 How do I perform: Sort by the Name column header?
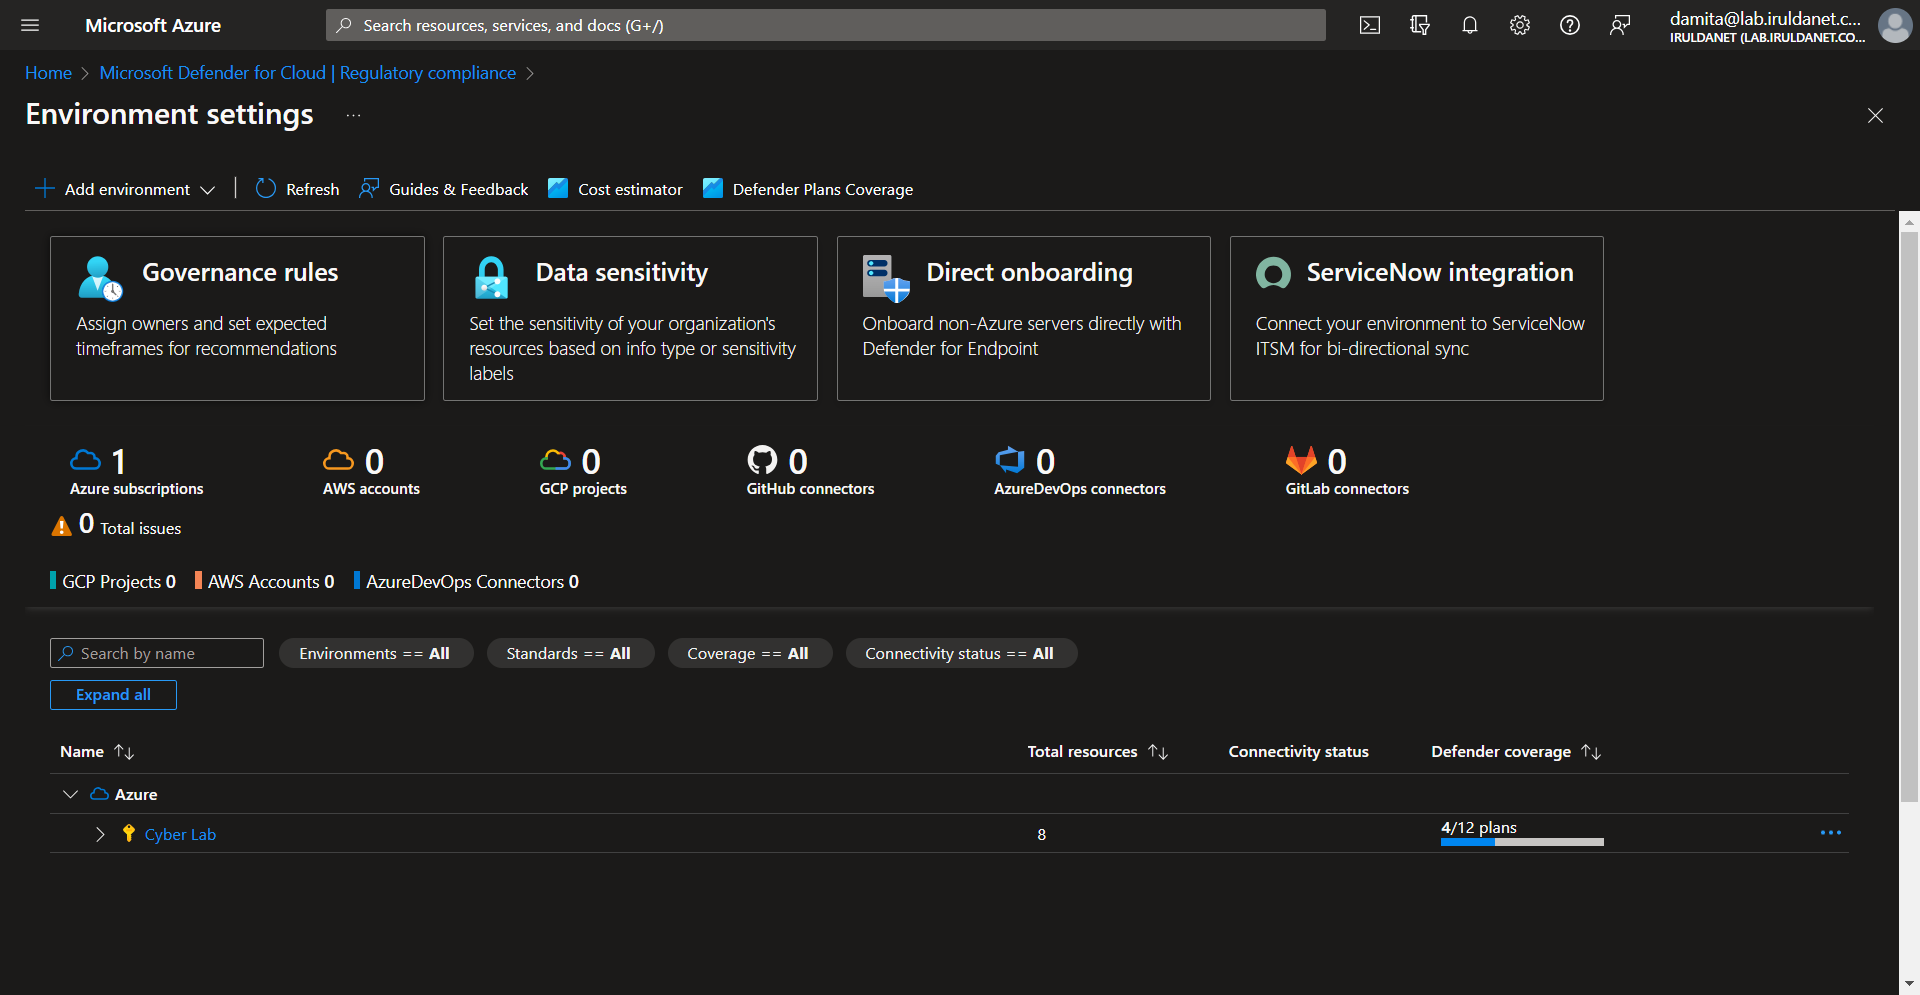pyautogui.click(x=97, y=751)
